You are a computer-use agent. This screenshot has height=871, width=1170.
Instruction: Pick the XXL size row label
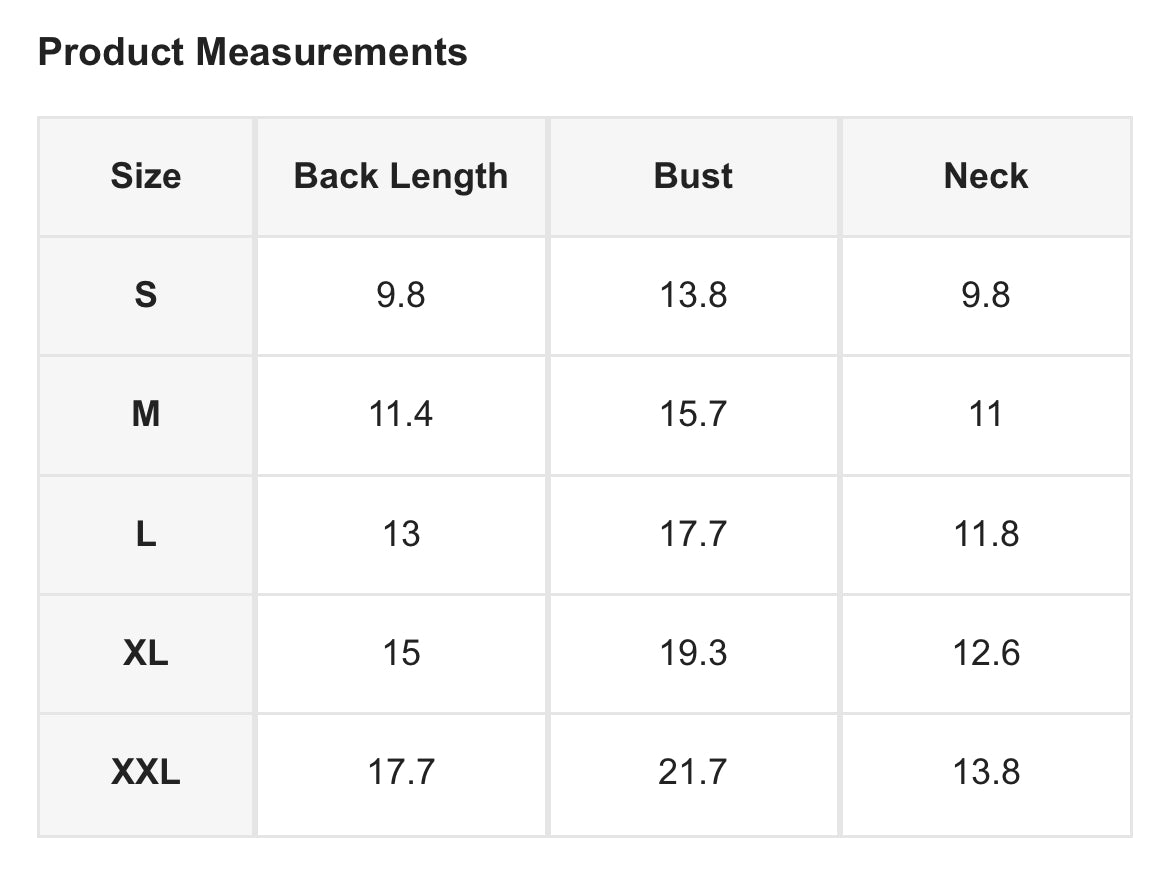(x=146, y=772)
